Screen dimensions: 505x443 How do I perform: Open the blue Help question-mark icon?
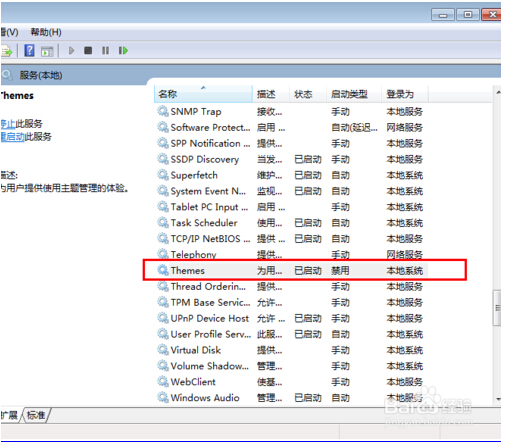point(29,51)
